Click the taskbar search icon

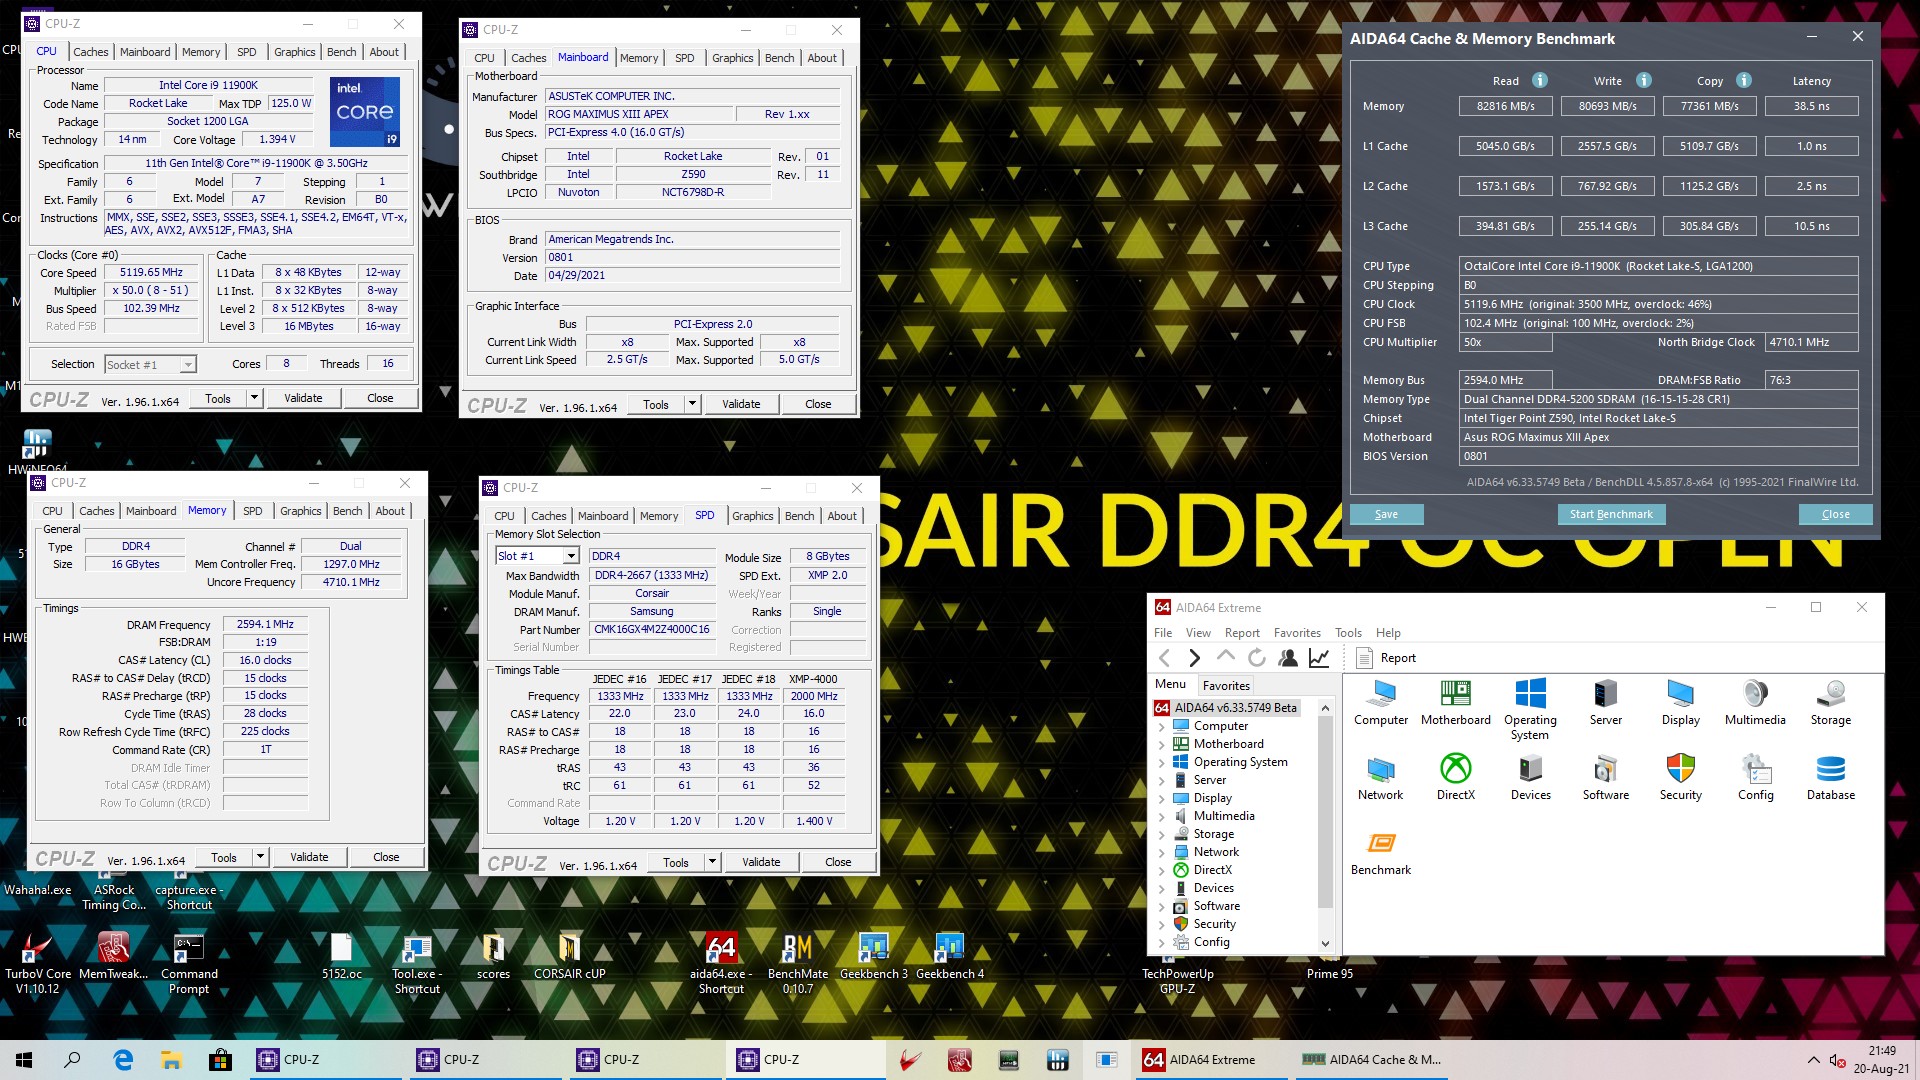tap(72, 1060)
